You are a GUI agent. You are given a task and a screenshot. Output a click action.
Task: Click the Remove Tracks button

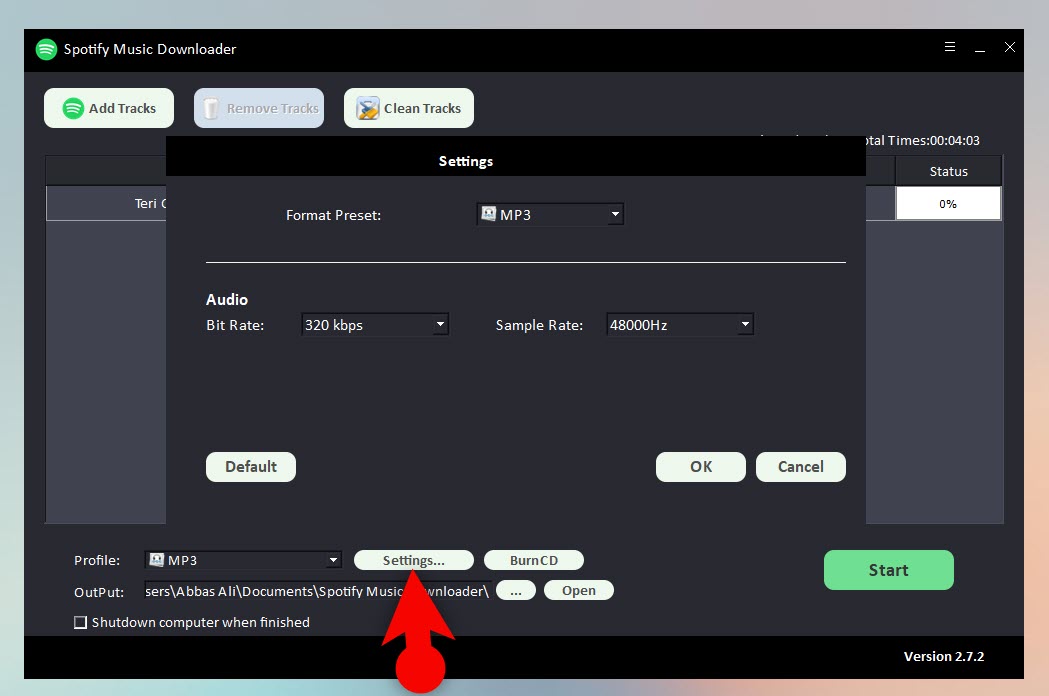(259, 108)
